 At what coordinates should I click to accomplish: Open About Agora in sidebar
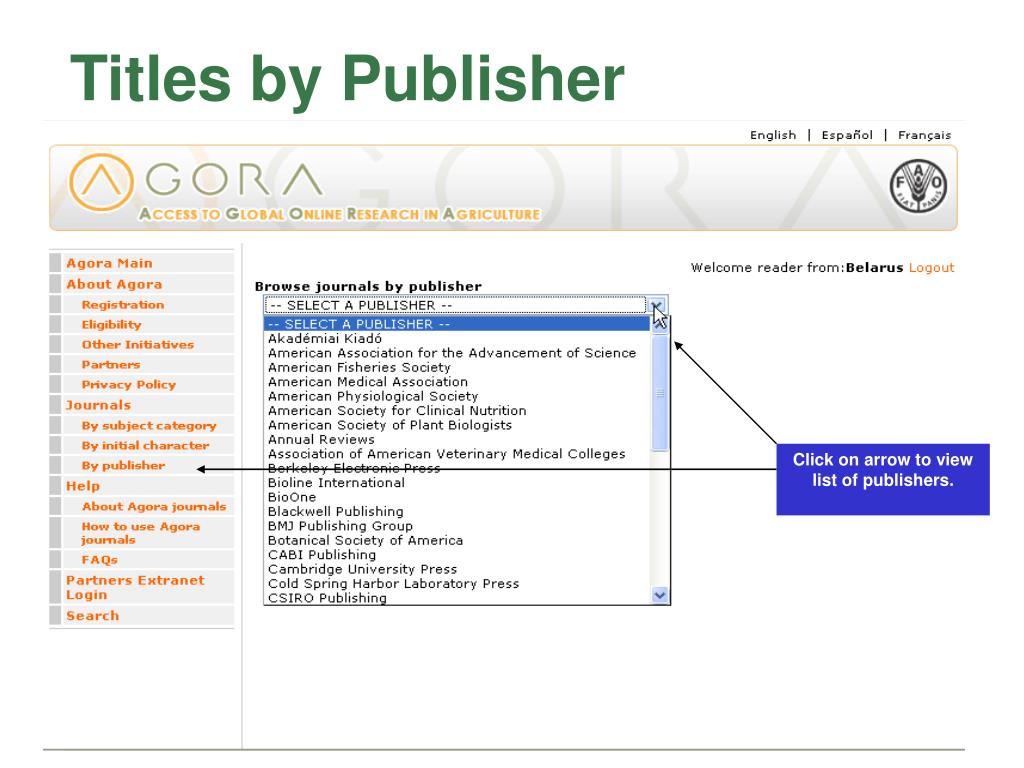(114, 284)
